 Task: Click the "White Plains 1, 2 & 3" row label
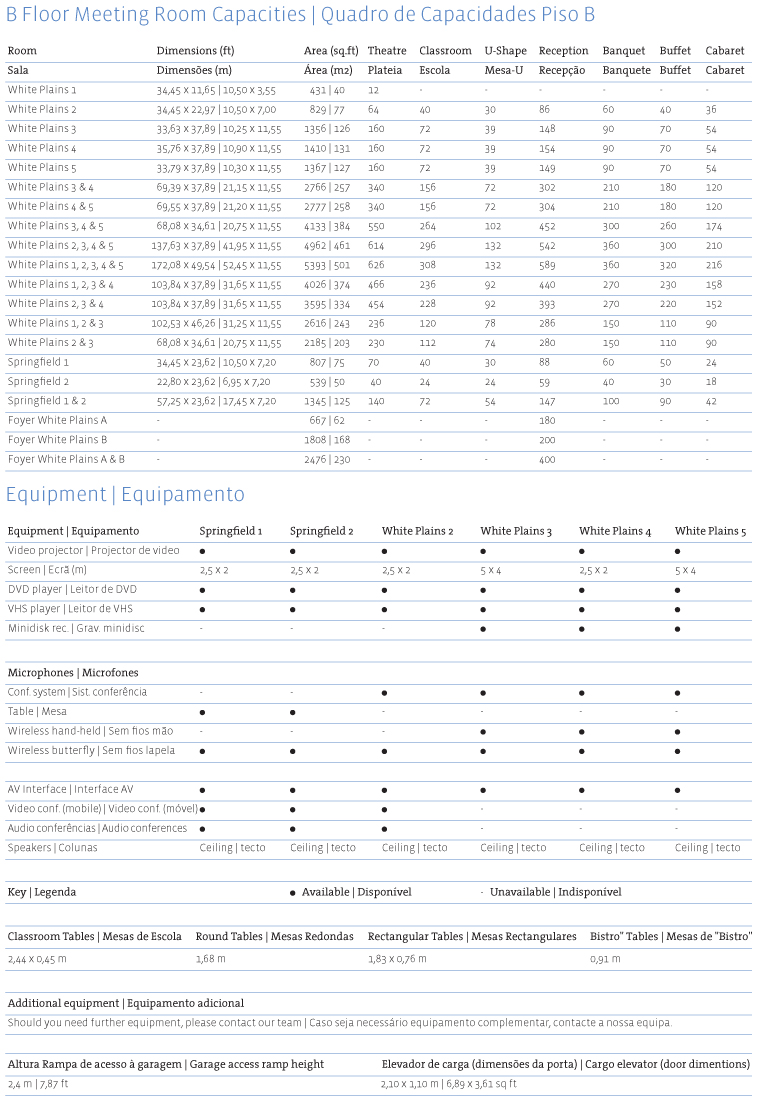pyautogui.click(x=55, y=323)
